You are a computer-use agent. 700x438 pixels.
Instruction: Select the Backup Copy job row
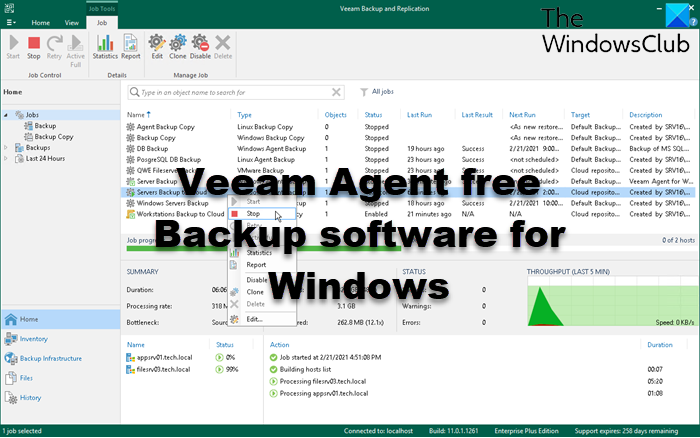click(x=408, y=138)
